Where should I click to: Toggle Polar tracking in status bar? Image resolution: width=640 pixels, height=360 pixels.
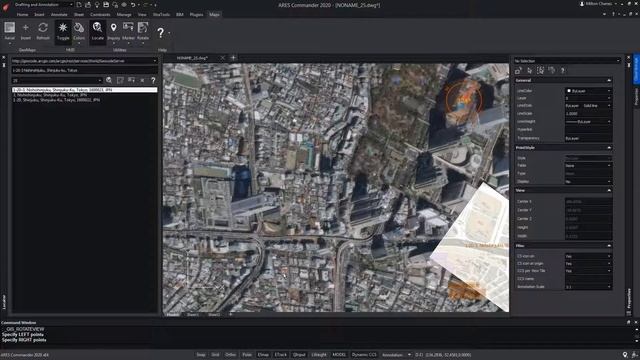pos(247,355)
